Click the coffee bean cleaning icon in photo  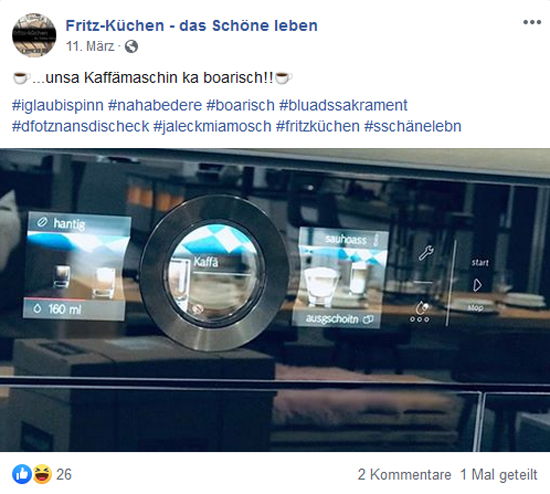(422, 308)
